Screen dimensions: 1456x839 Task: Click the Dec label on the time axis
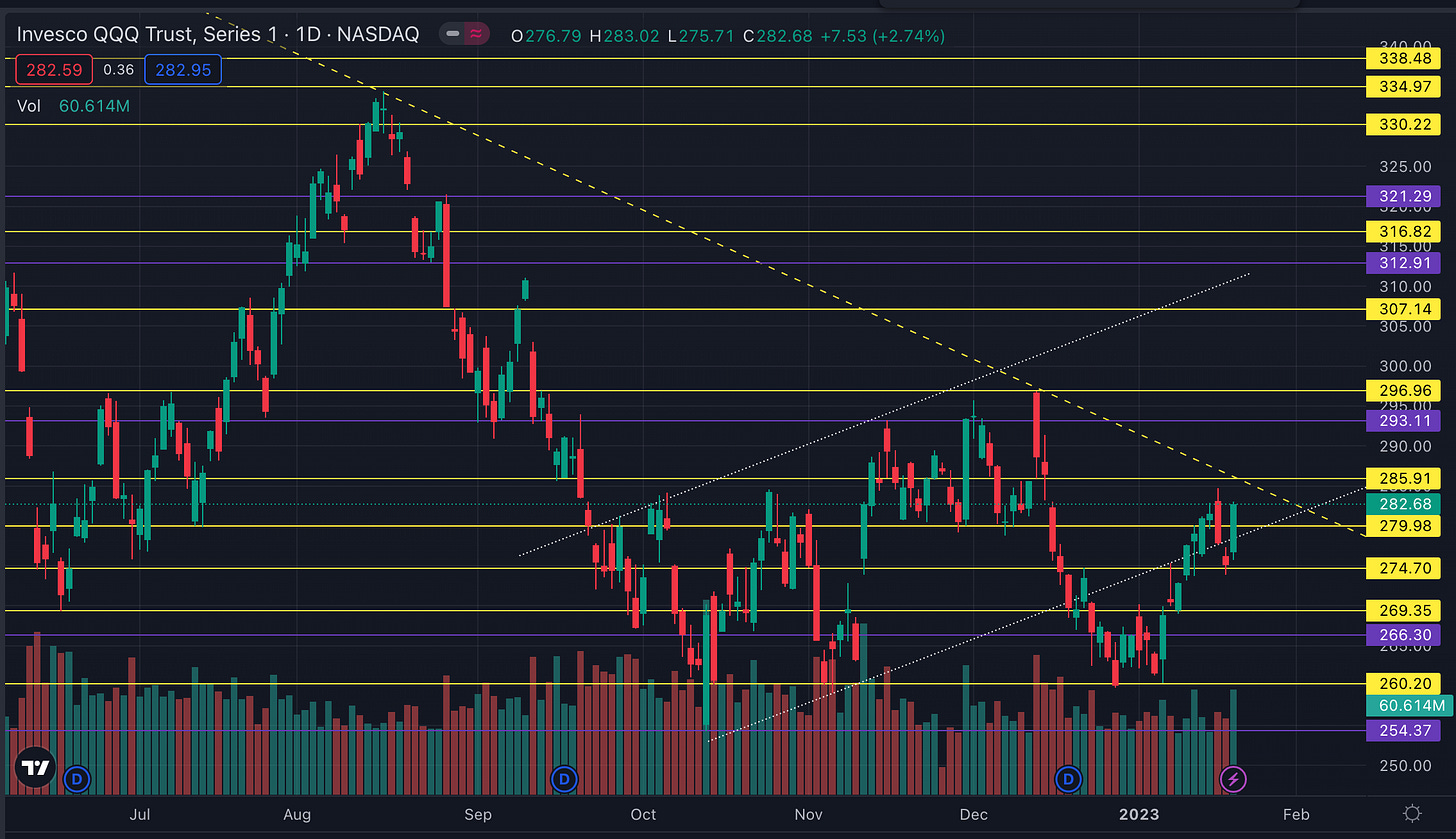pos(973,814)
